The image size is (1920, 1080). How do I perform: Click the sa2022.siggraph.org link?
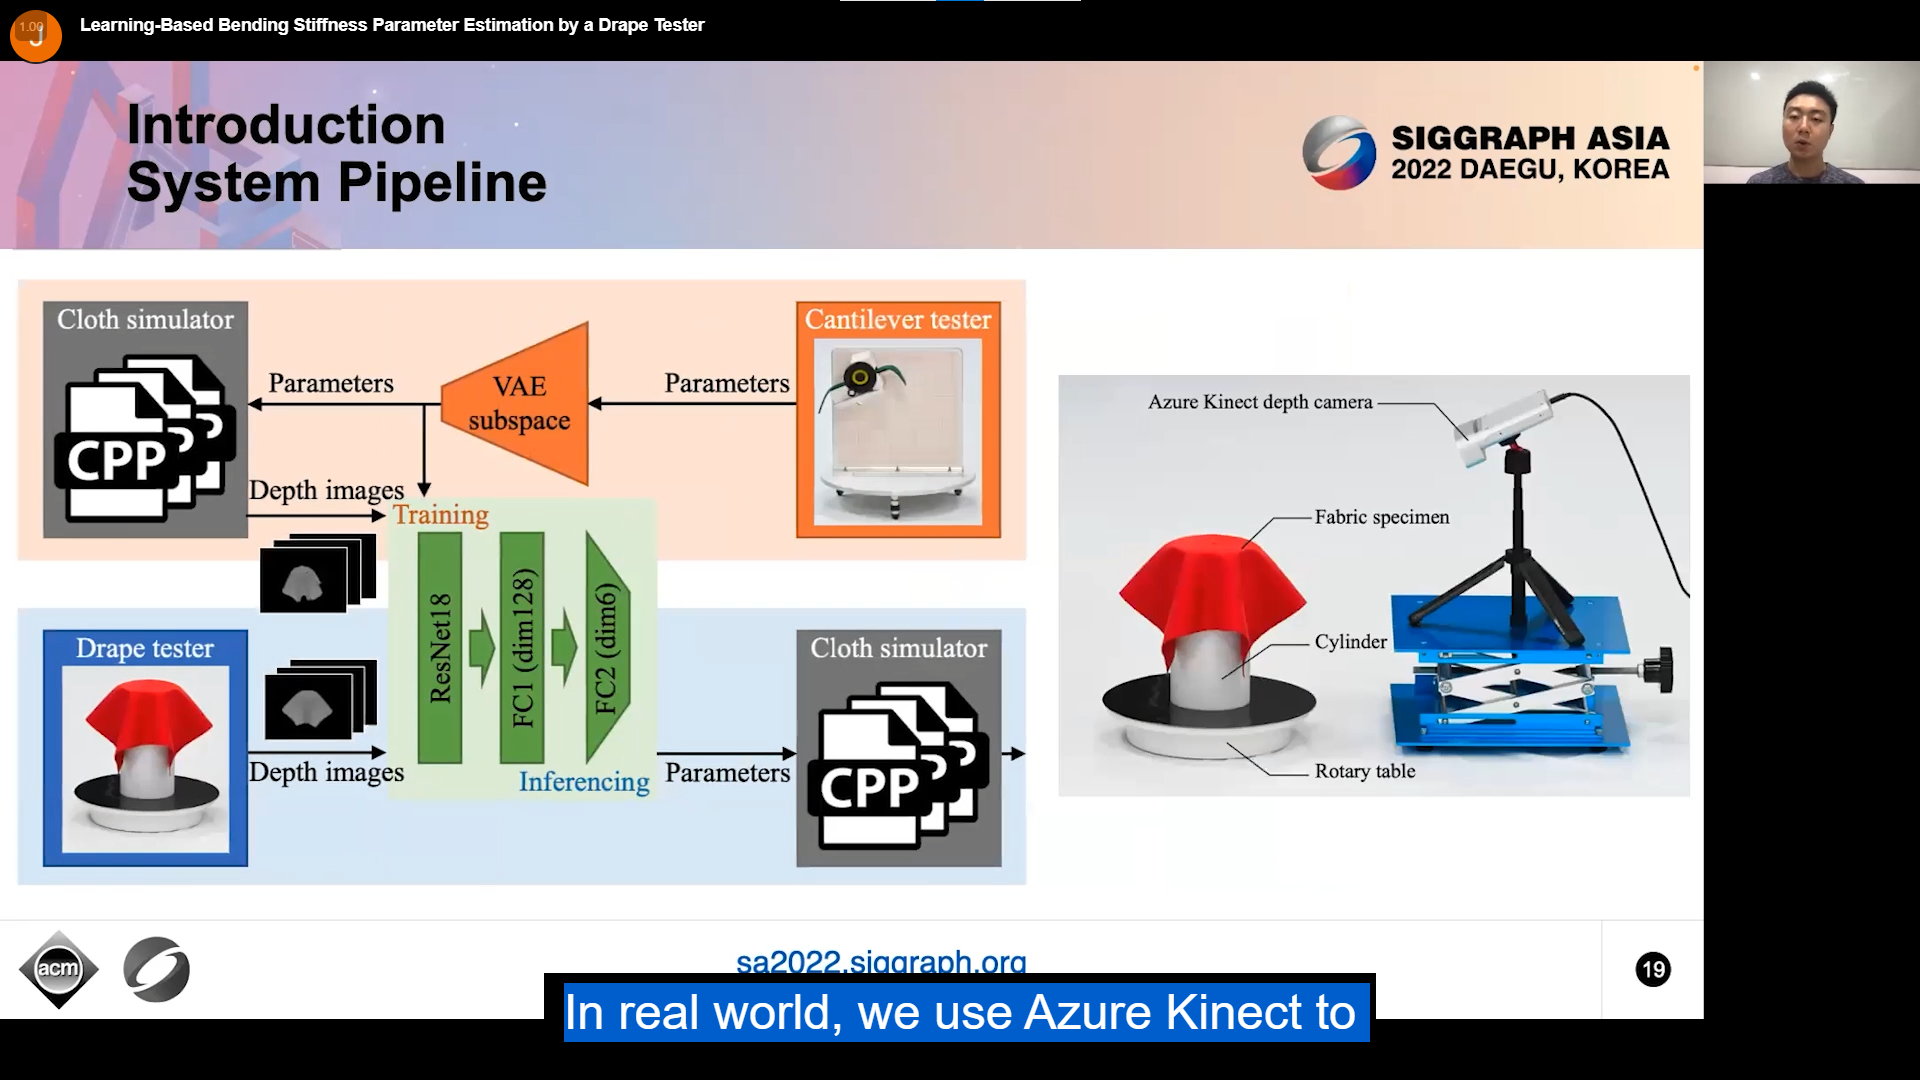880,961
